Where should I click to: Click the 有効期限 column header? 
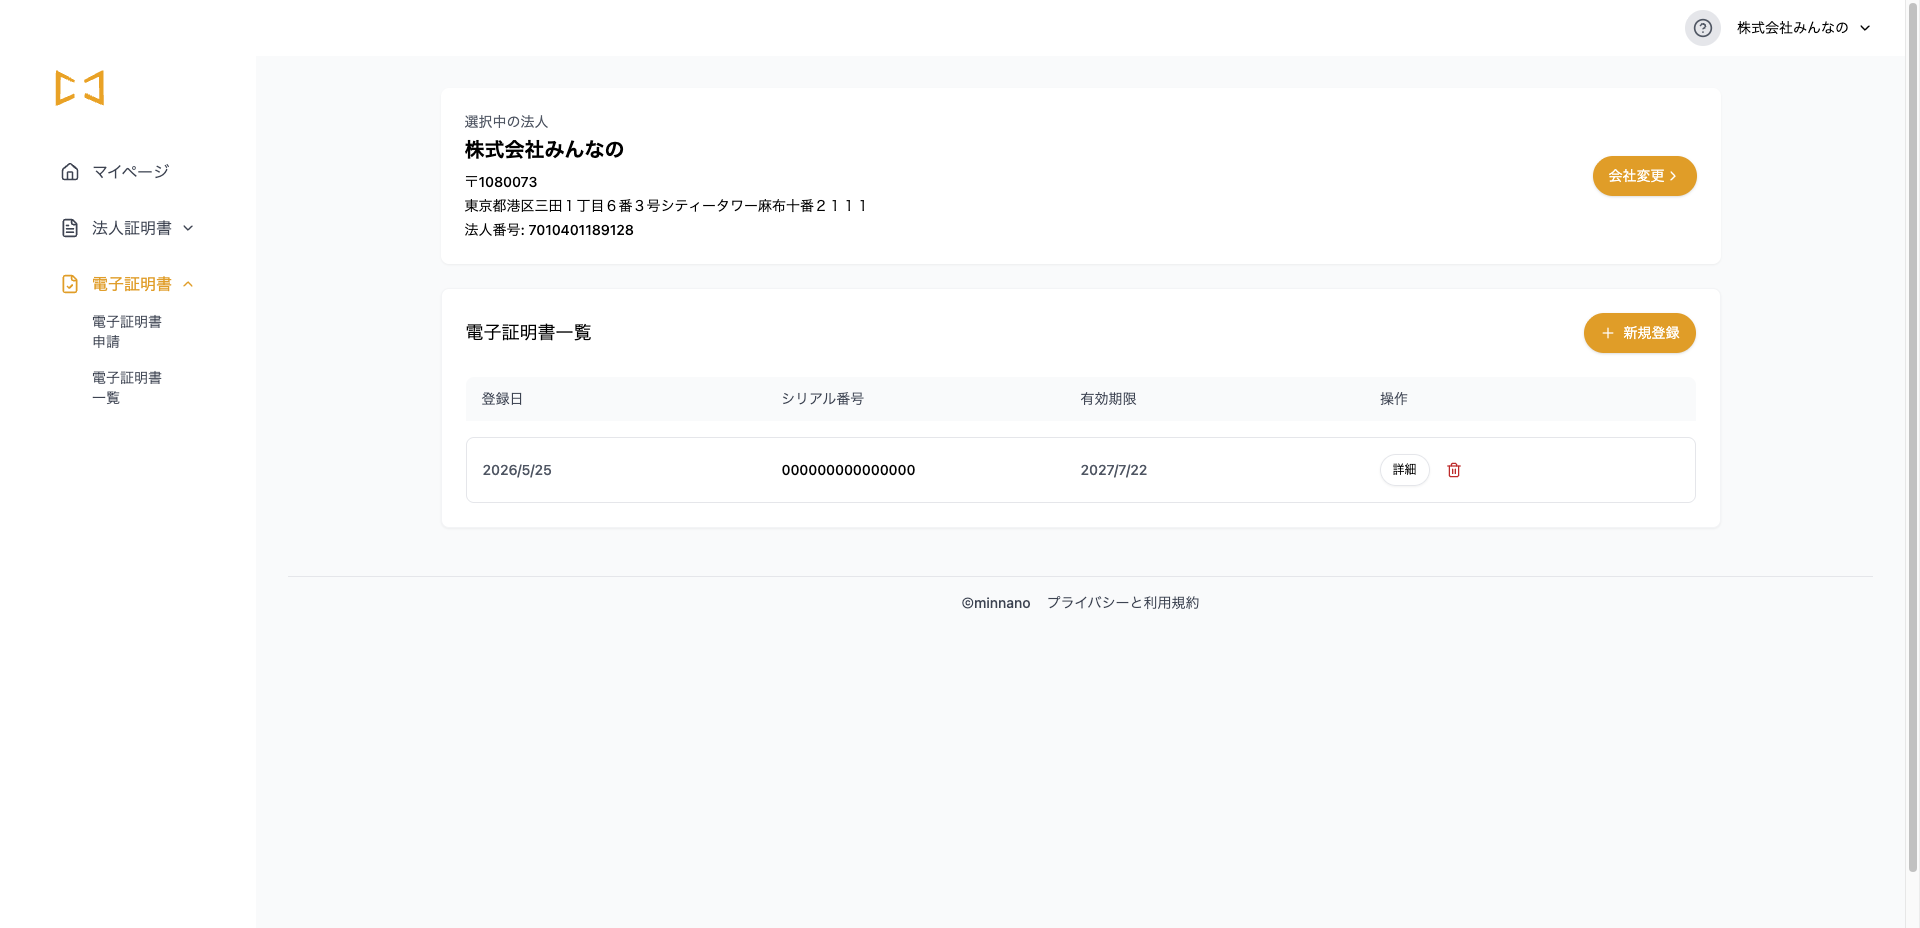(x=1108, y=399)
